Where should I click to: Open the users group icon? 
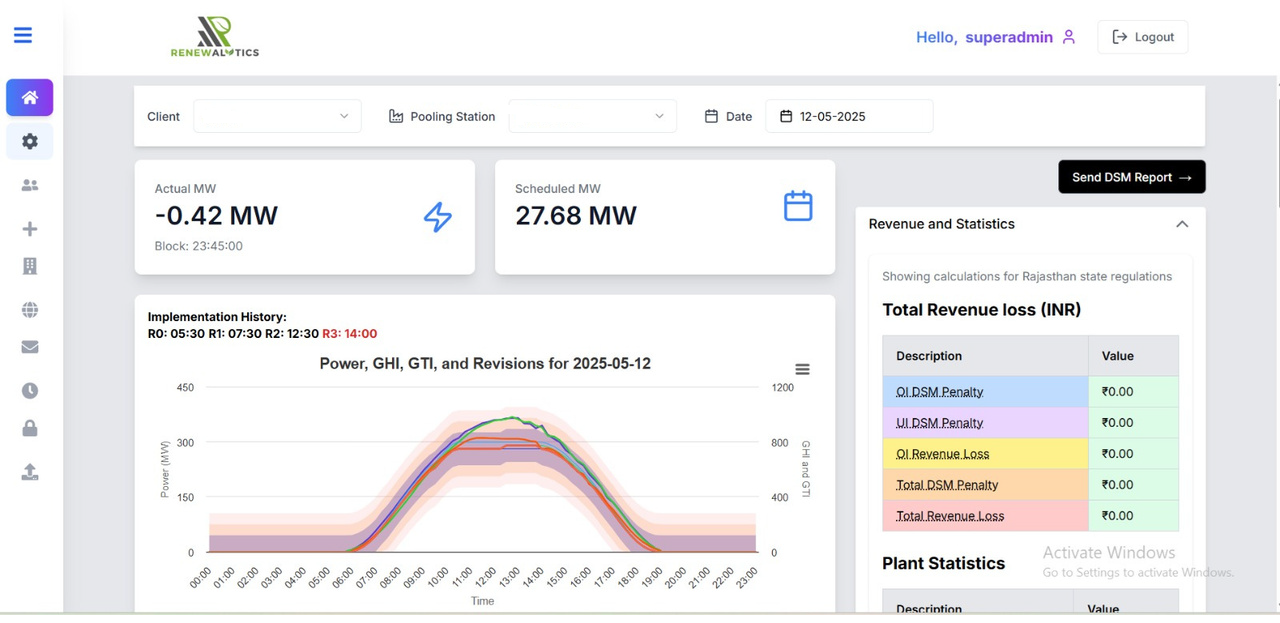click(30, 186)
